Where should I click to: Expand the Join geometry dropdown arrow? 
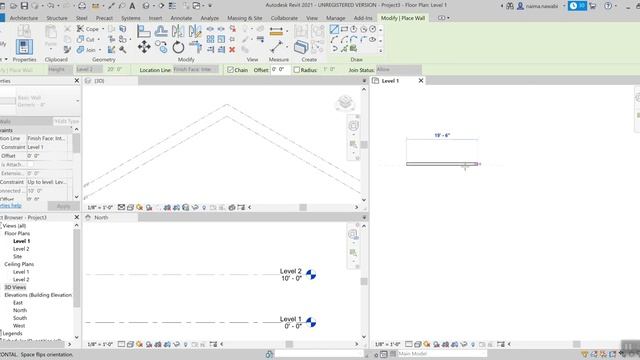pos(100,50)
